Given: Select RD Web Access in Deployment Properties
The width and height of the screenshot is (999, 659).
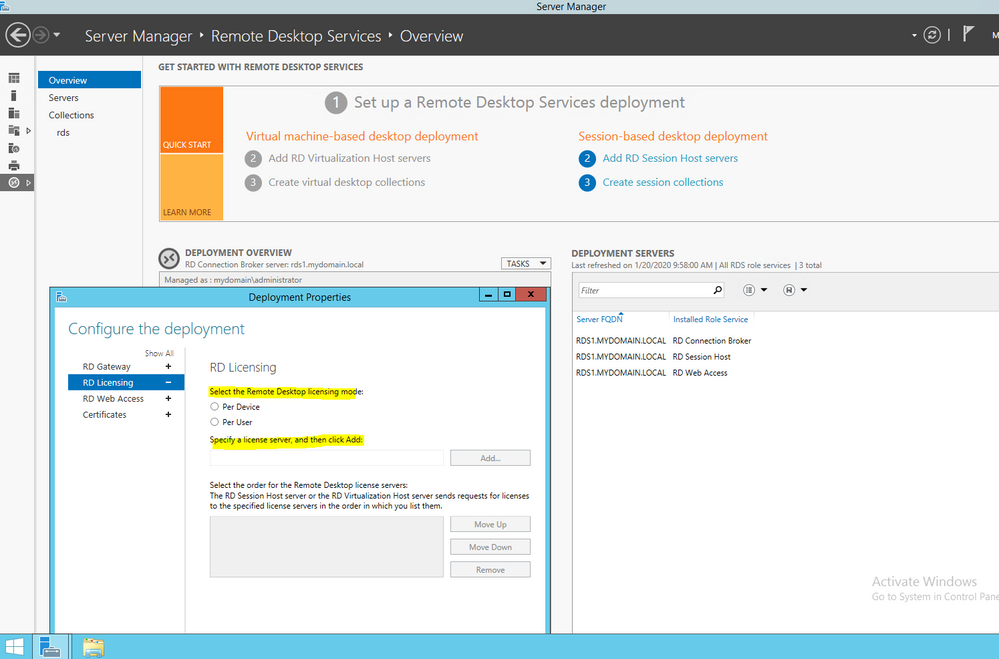Looking at the screenshot, I should 113,398.
